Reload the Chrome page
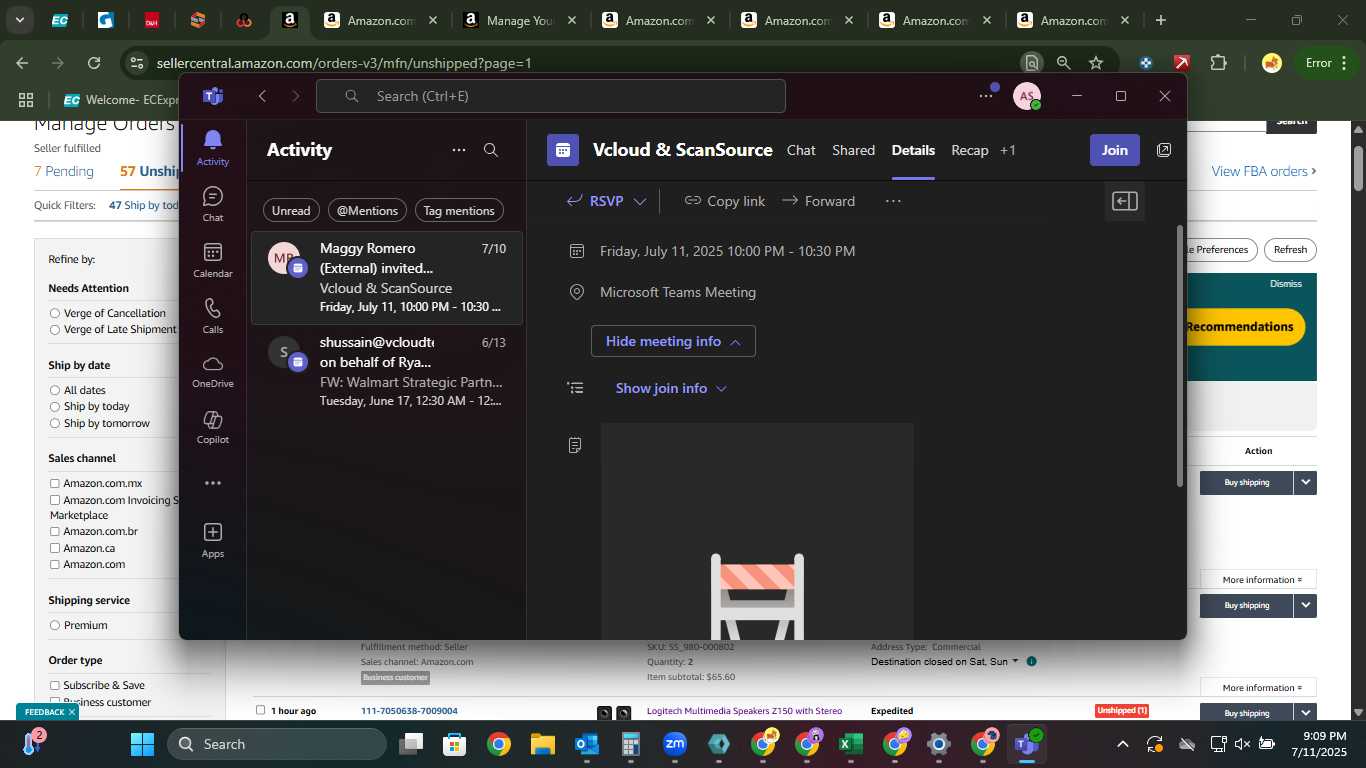The width and height of the screenshot is (1366, 768). (x=94, y=62)
